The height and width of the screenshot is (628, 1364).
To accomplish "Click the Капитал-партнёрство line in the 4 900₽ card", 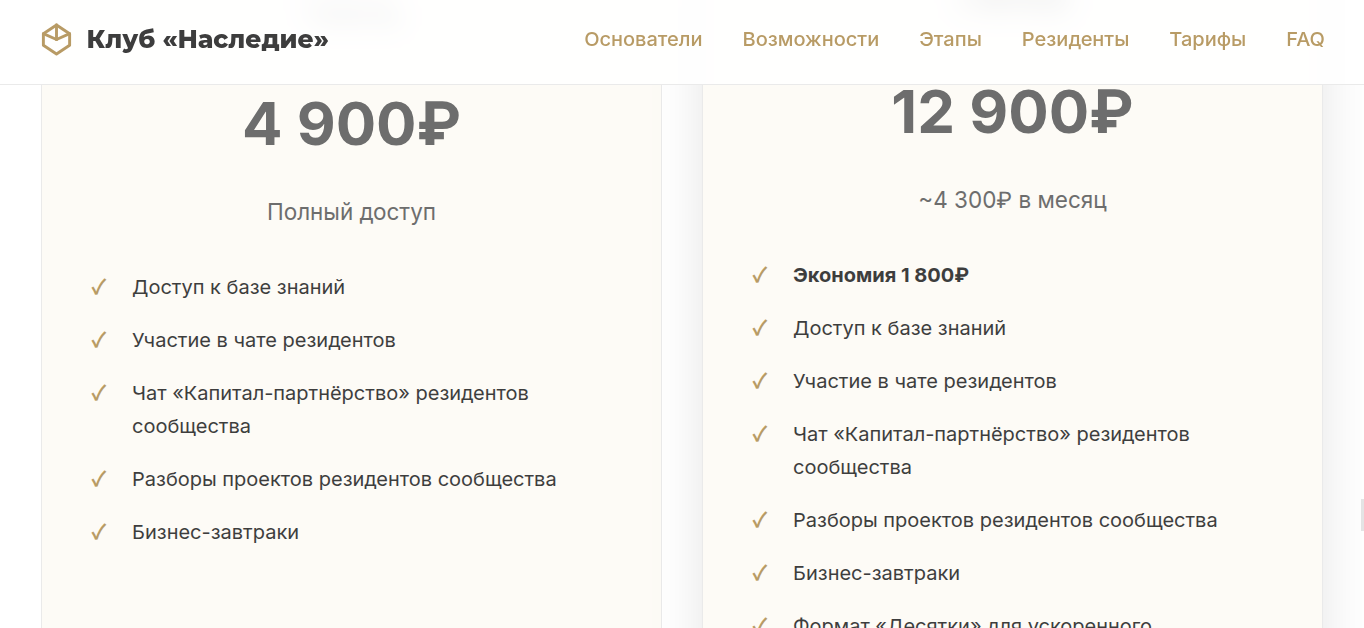I will tap(330, 410).
